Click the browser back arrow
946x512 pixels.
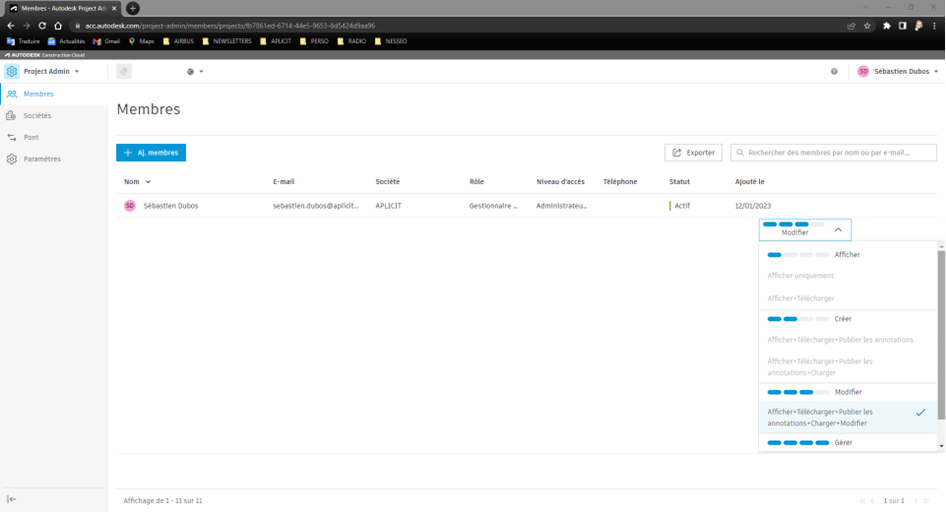pos(10,26)
